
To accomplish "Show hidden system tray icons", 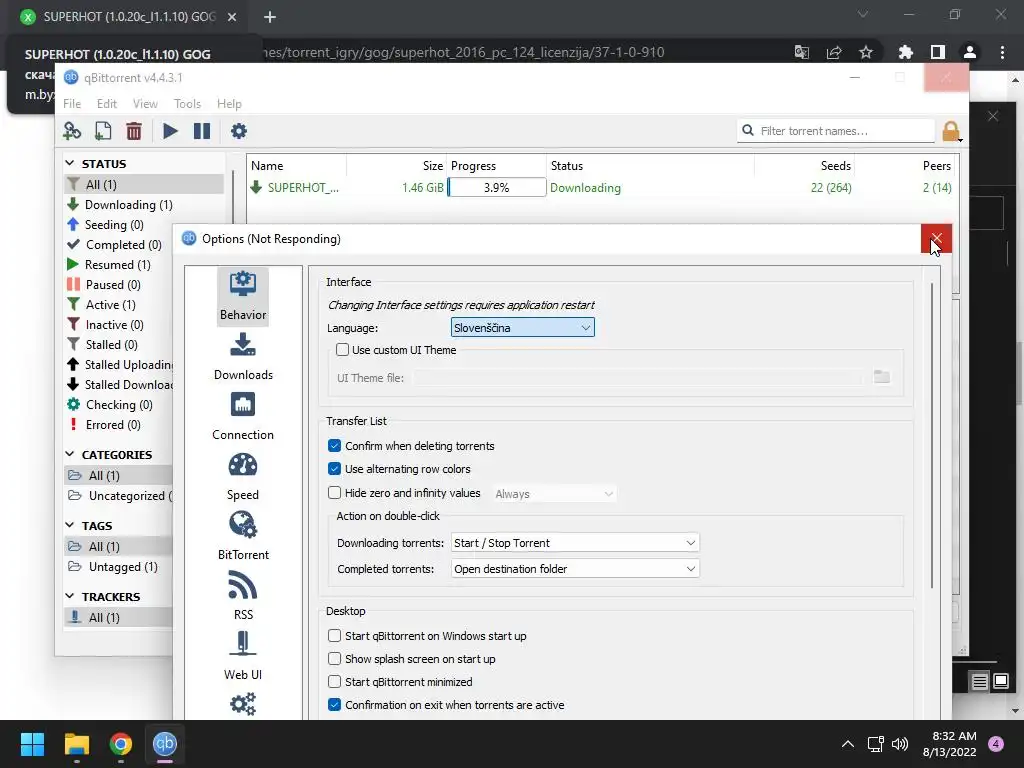I will [848, 744].
